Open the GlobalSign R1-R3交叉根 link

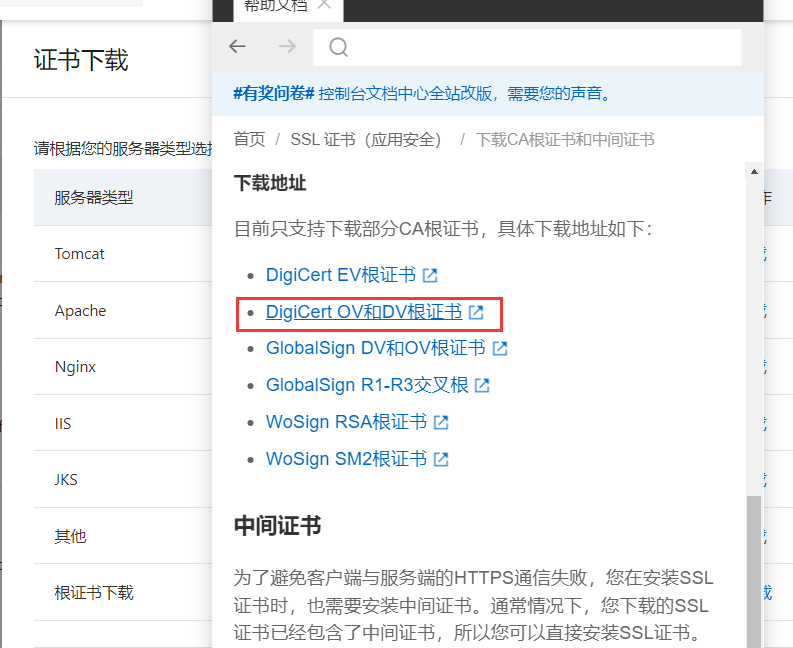tap(367, 385)
